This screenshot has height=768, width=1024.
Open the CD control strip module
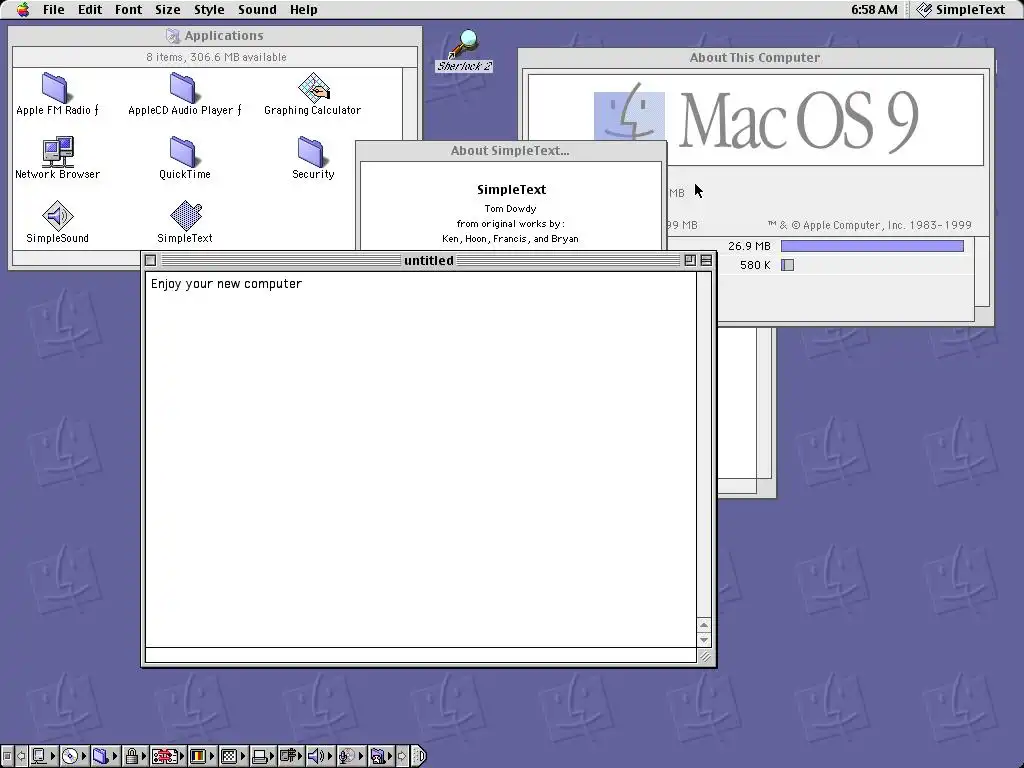click(74, 756)
